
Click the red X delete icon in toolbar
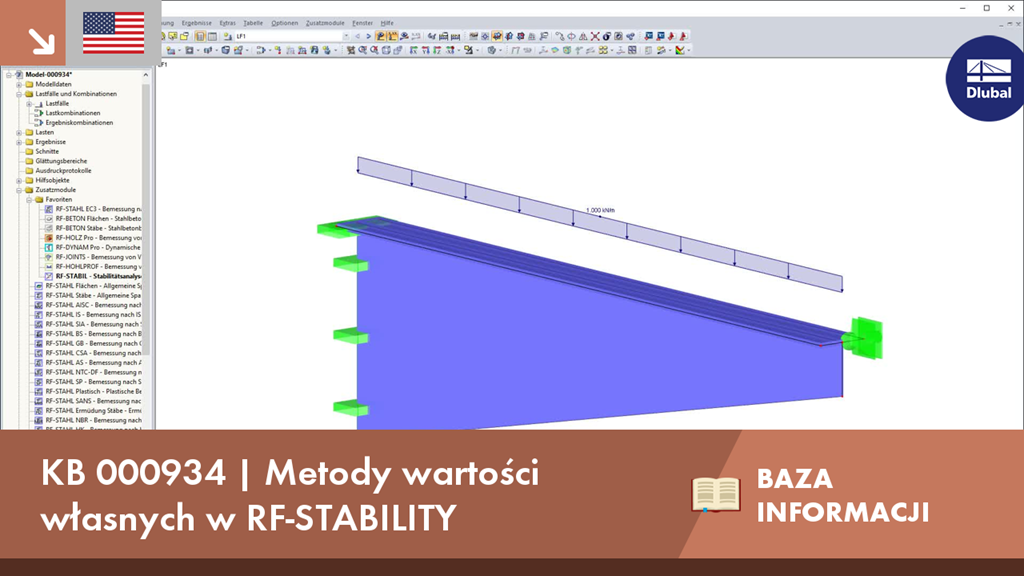pos(595,36)
